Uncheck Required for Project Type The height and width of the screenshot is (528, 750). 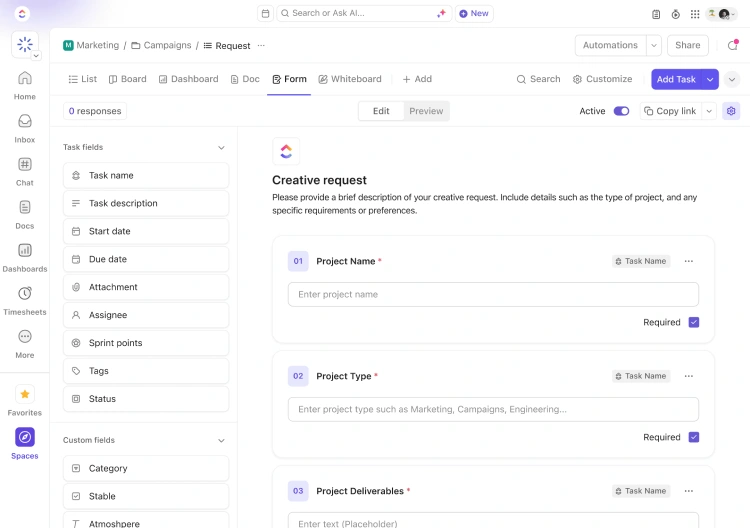694,437
